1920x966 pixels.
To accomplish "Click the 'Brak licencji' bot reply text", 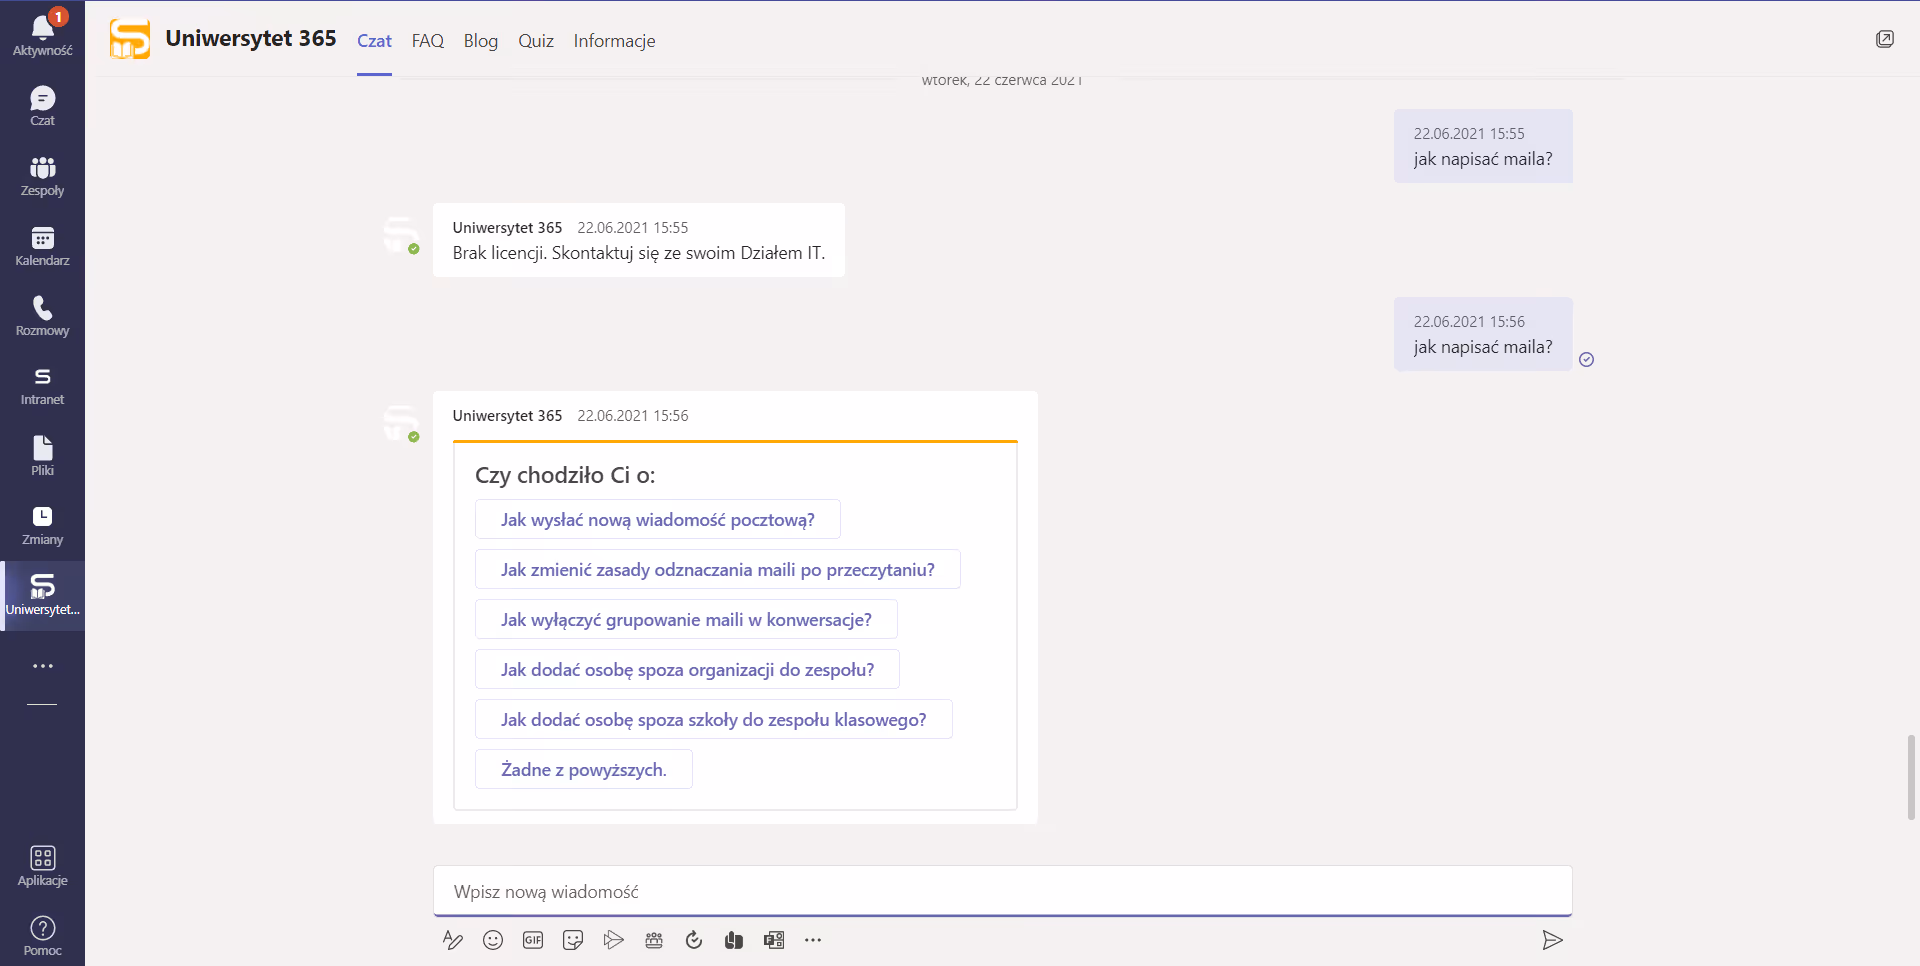I will pyautogui.click(x=639, y=253).
